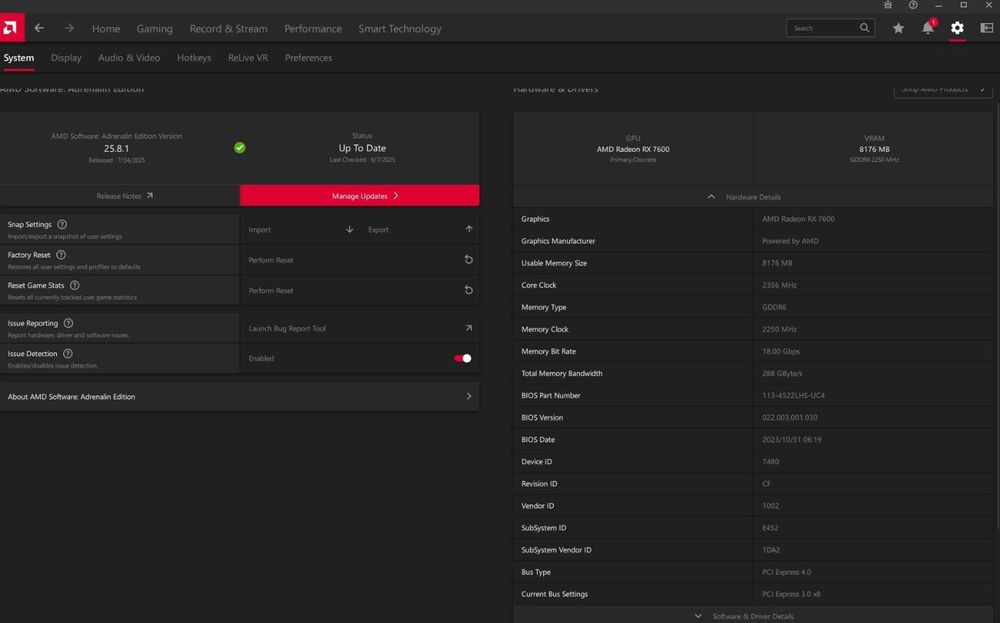Screen dimensions: 1000x623
Task: Click the Export up-arrow icon
Action: coord(469,230)
